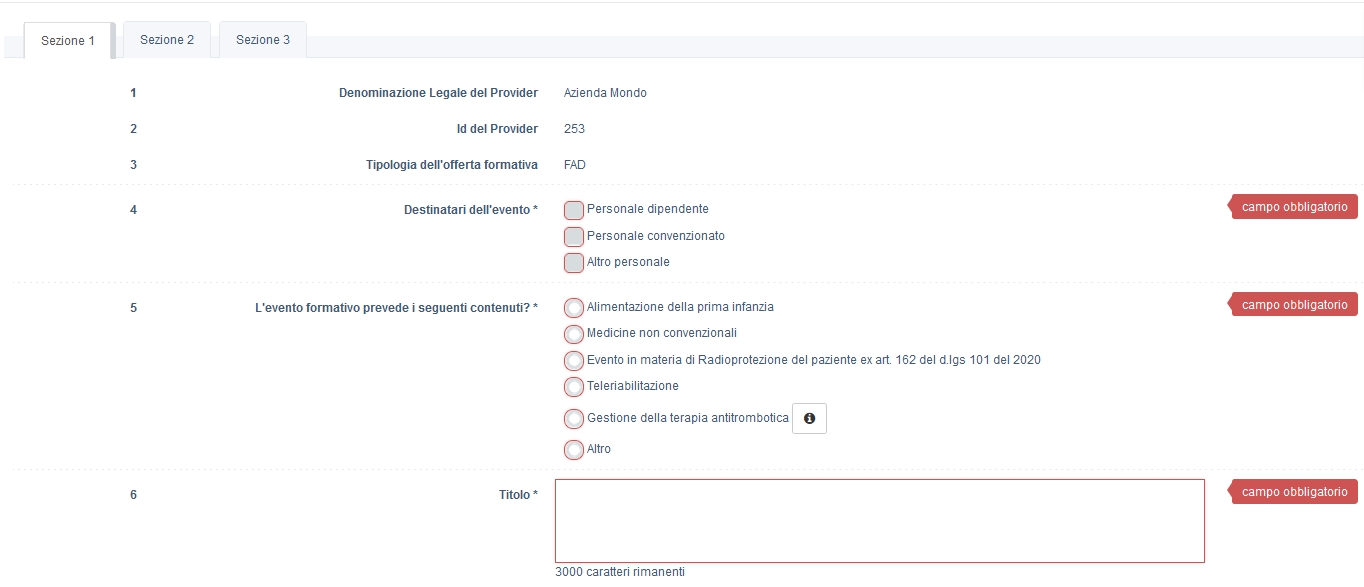Focus the Titolo text area
1364x587 pixels.
pos(880,521)
